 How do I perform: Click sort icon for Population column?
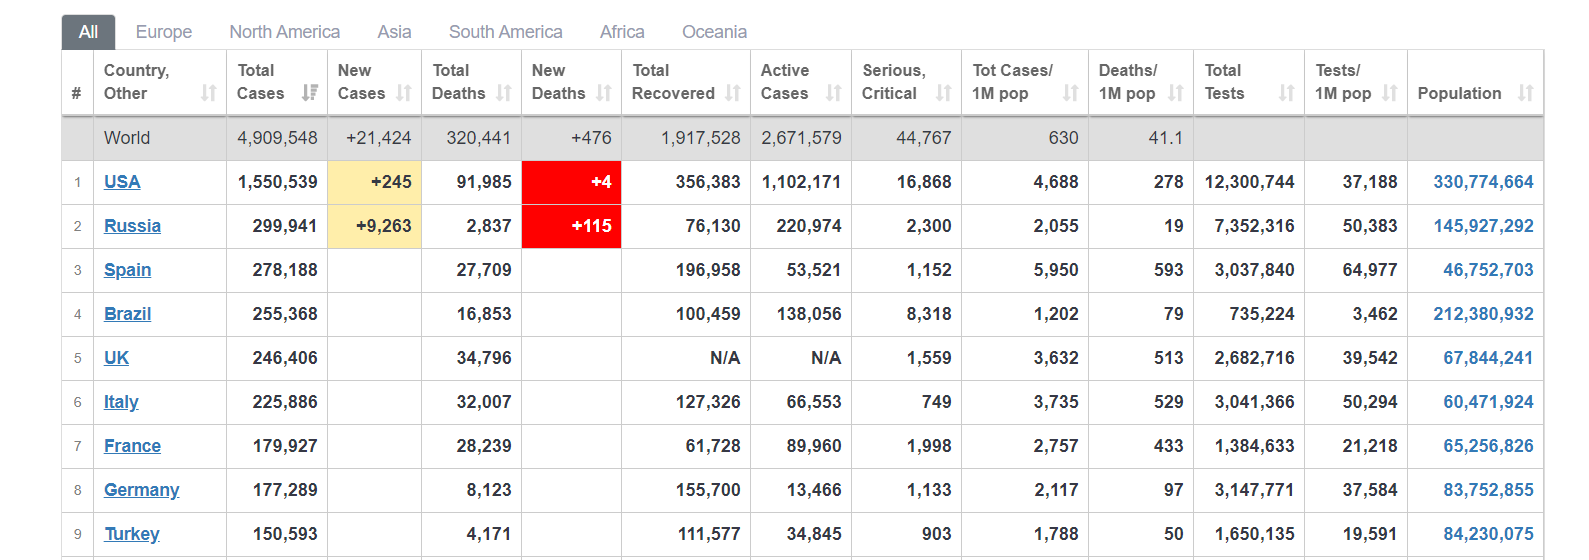click(x=1525, y=93)
